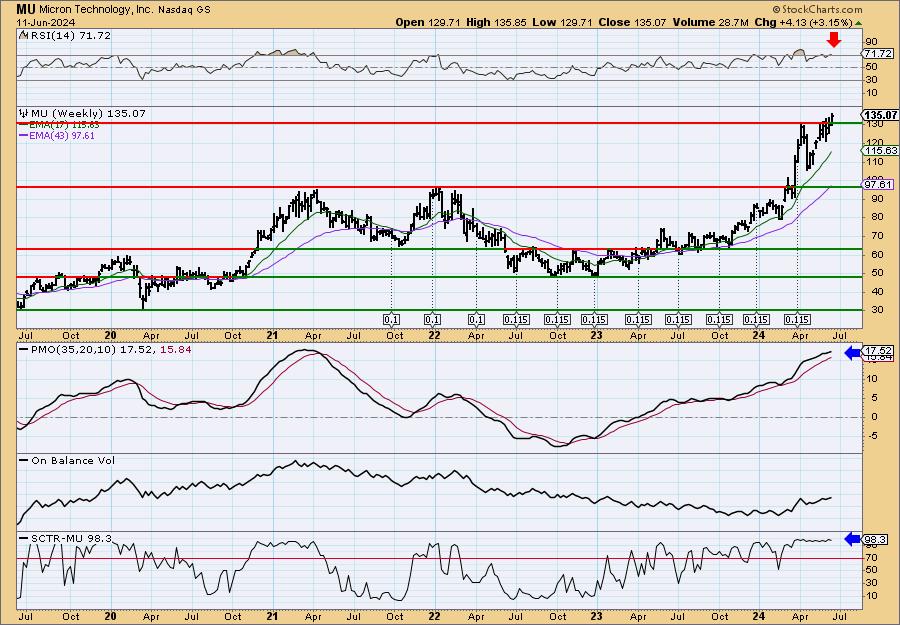Click the -5 label on the PMO axis
This screenshot has width=900, height=625.
(x=871, y=436)
